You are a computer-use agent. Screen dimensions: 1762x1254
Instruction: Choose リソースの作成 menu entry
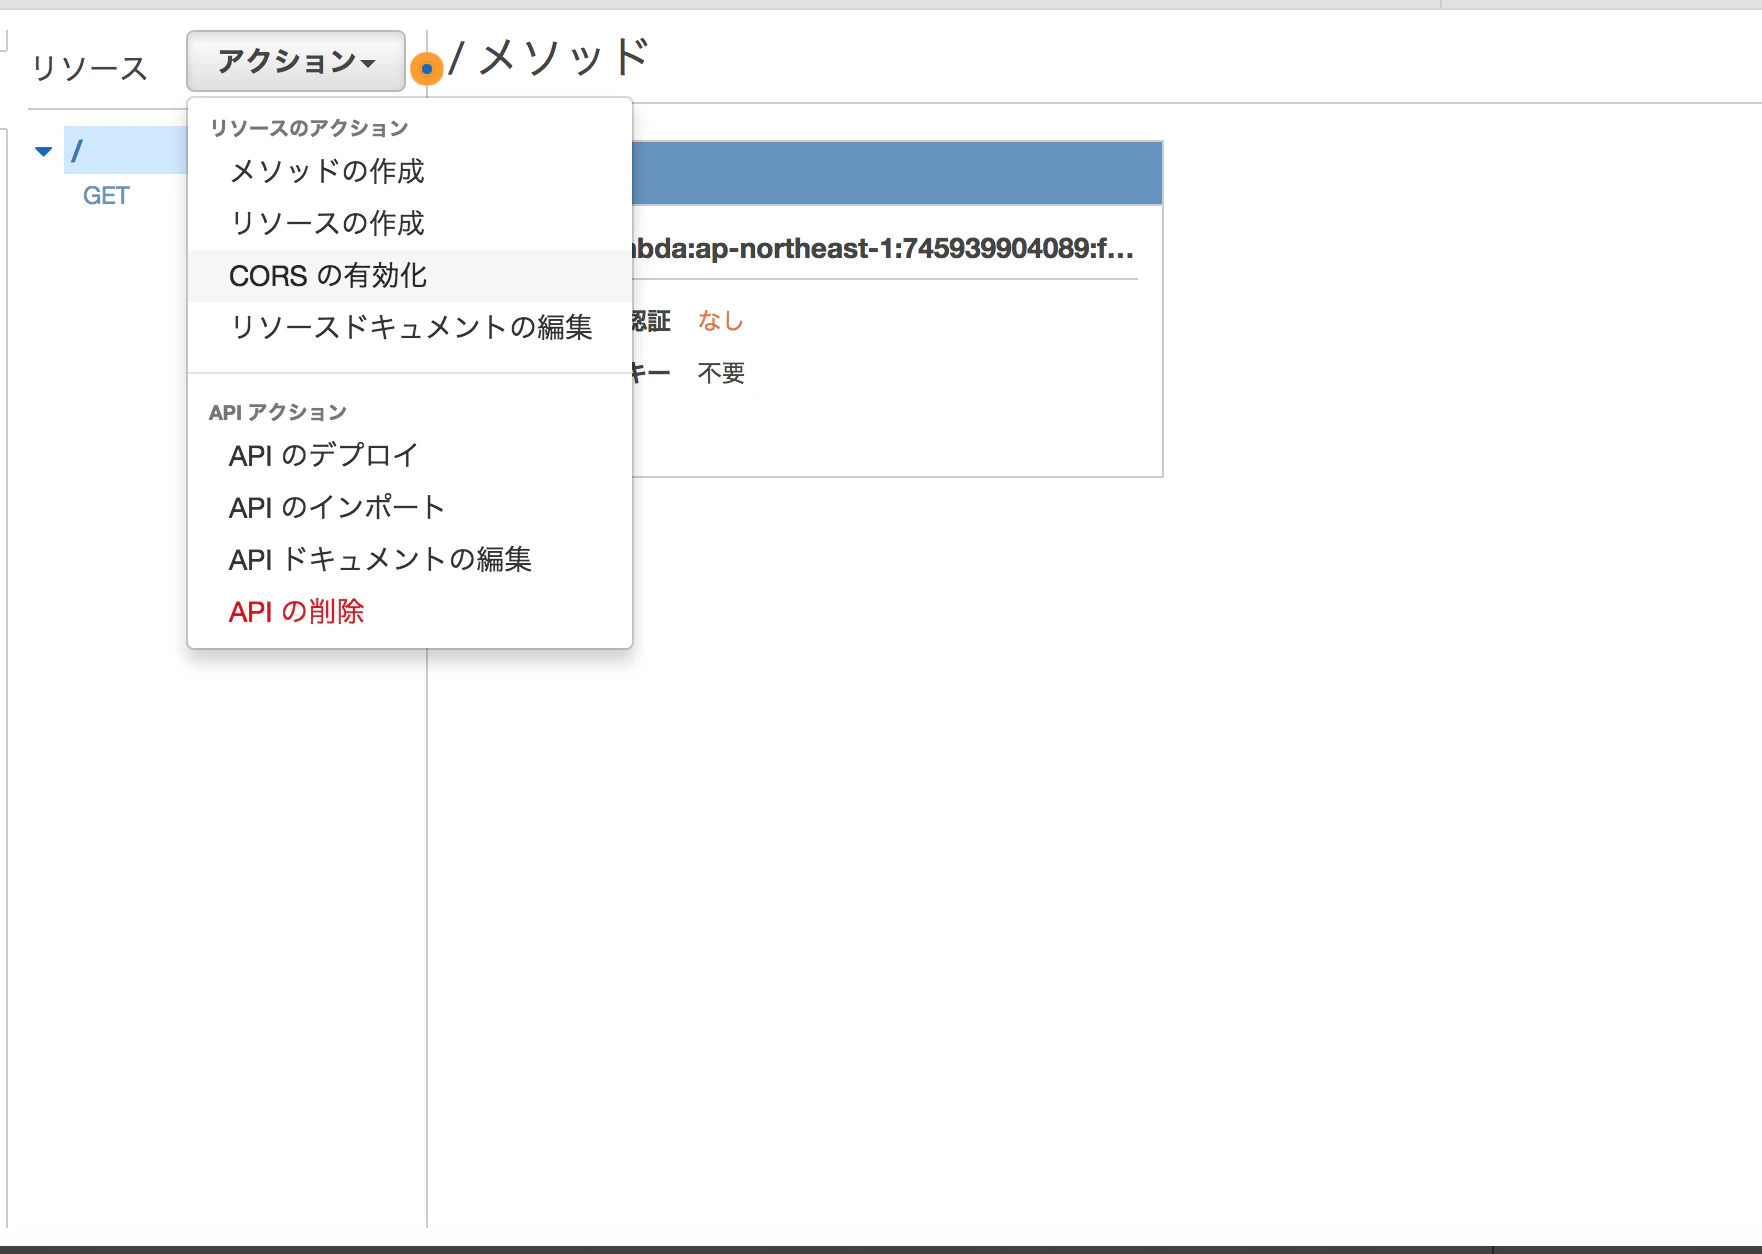pyautogui.click(x=409, y=223)
